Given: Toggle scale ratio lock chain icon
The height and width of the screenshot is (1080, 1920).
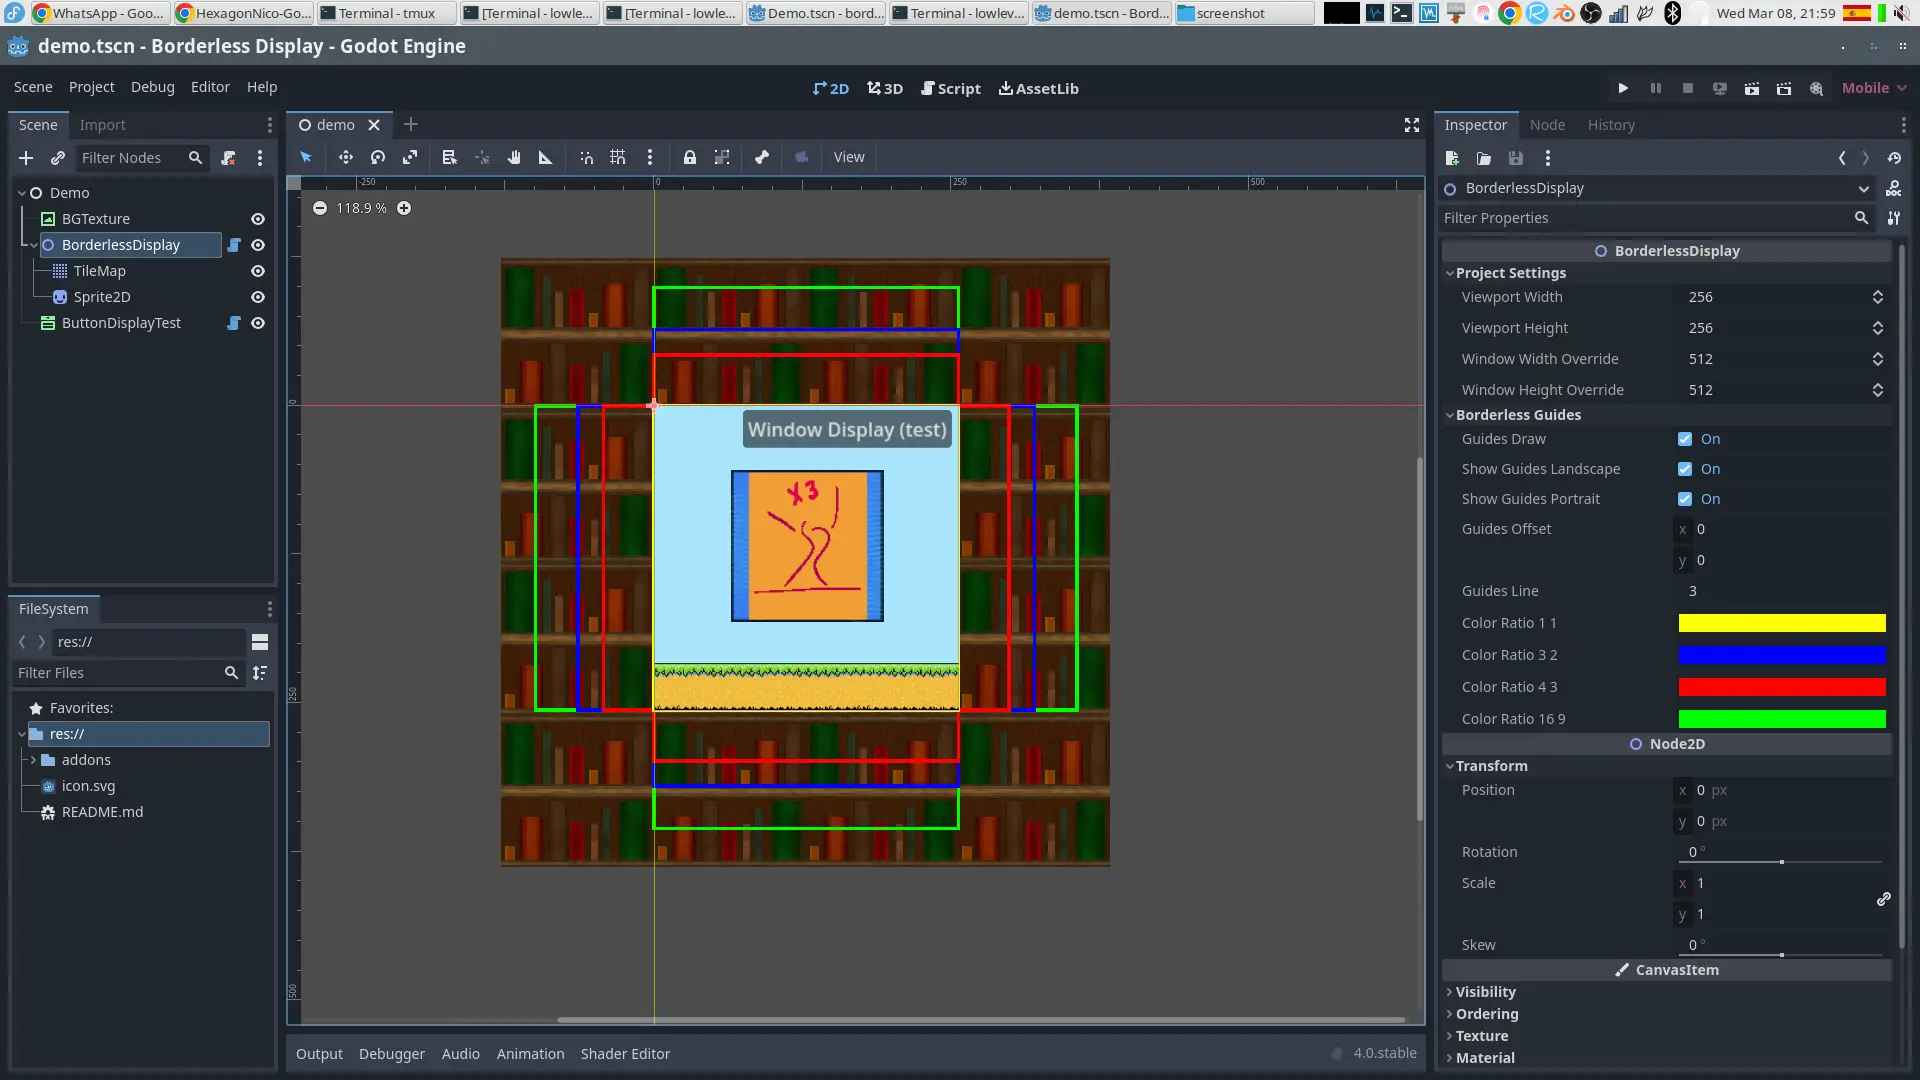Looking at the screenshot, I should click(x=1884, y=899).
